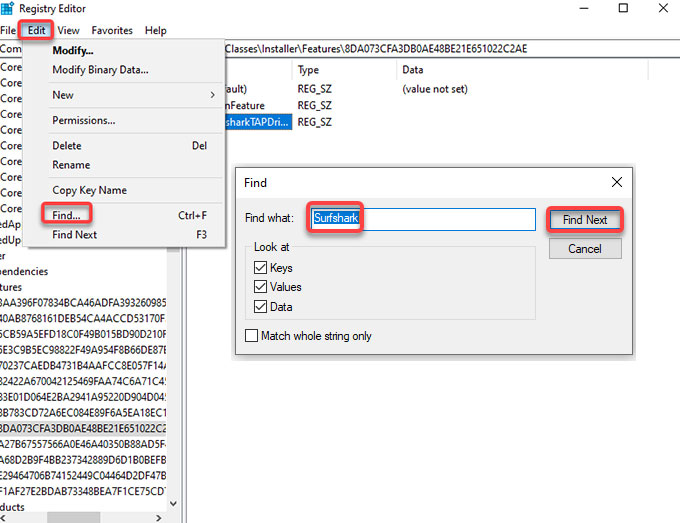This screenshot has width=680, height=523.
Task: Open the View menu
Action: [x=69, y=30]
